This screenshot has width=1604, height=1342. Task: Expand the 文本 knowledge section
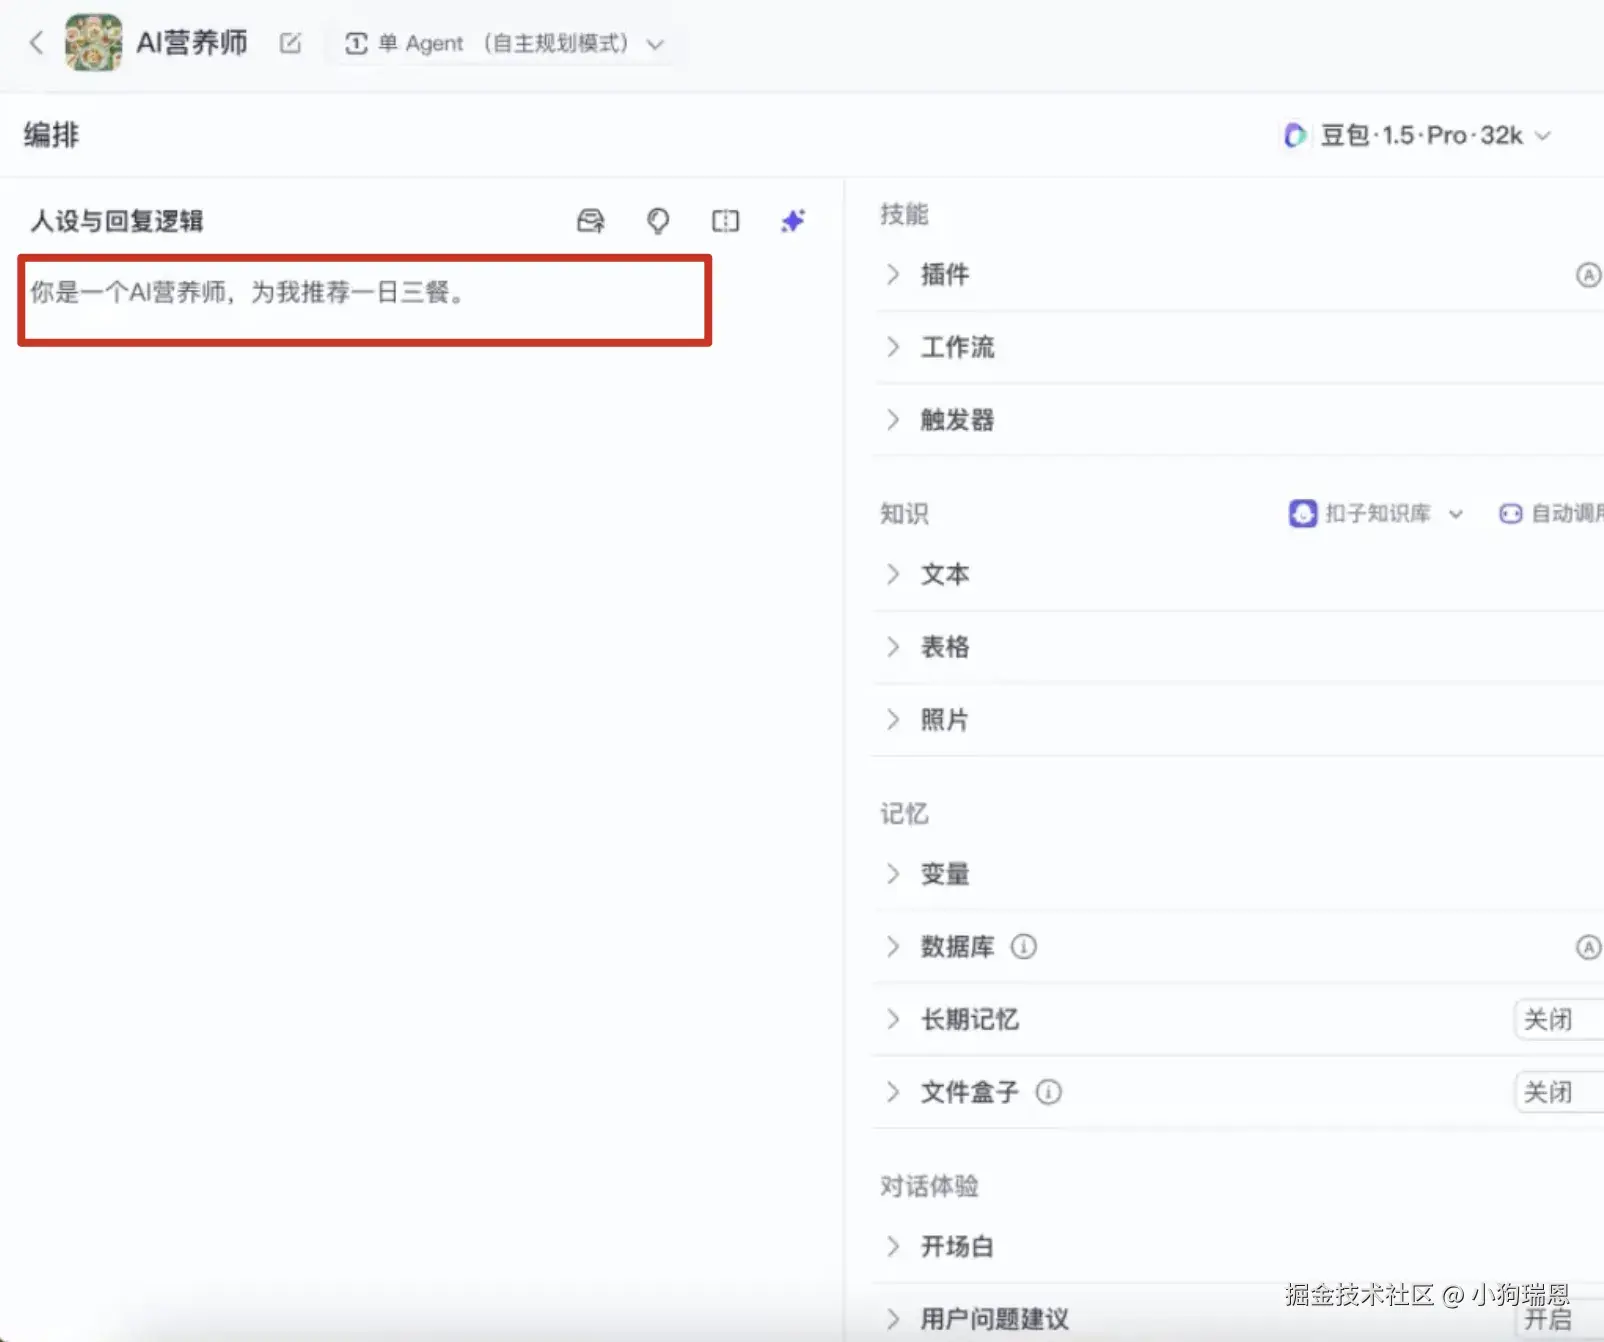[893, 574]
